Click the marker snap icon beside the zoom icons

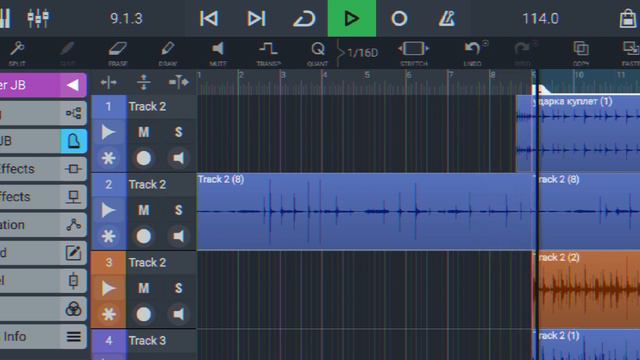(x=178, y=82)
